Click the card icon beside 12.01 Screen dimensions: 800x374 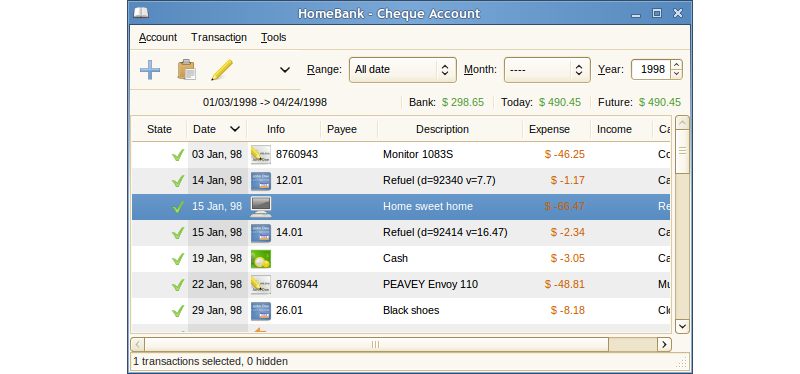[x=261, y=181]
